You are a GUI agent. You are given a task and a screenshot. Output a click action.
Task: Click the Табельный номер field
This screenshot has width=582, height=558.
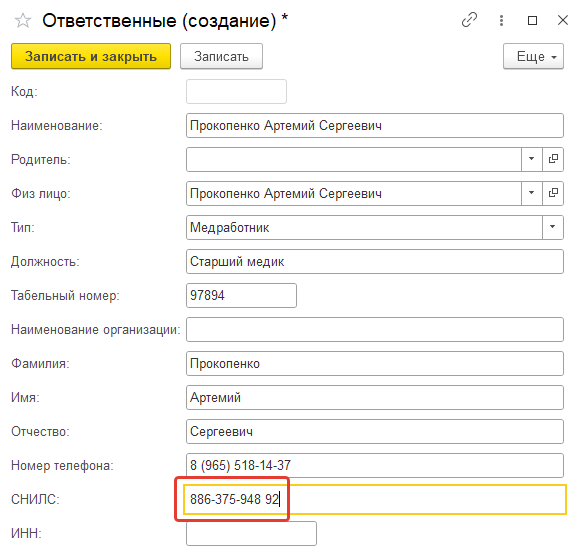pyautogui.click(x=241, y=296)
